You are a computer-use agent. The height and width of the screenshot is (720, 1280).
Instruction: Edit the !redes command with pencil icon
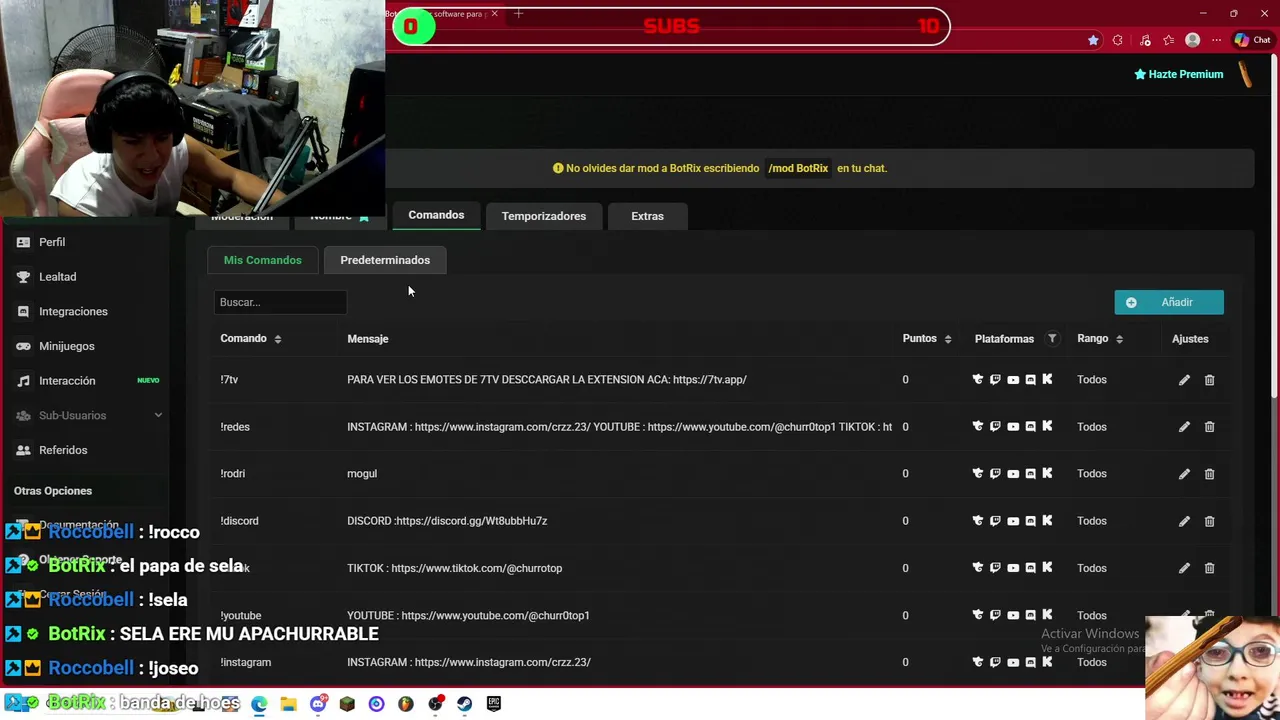coord(1184,427)
